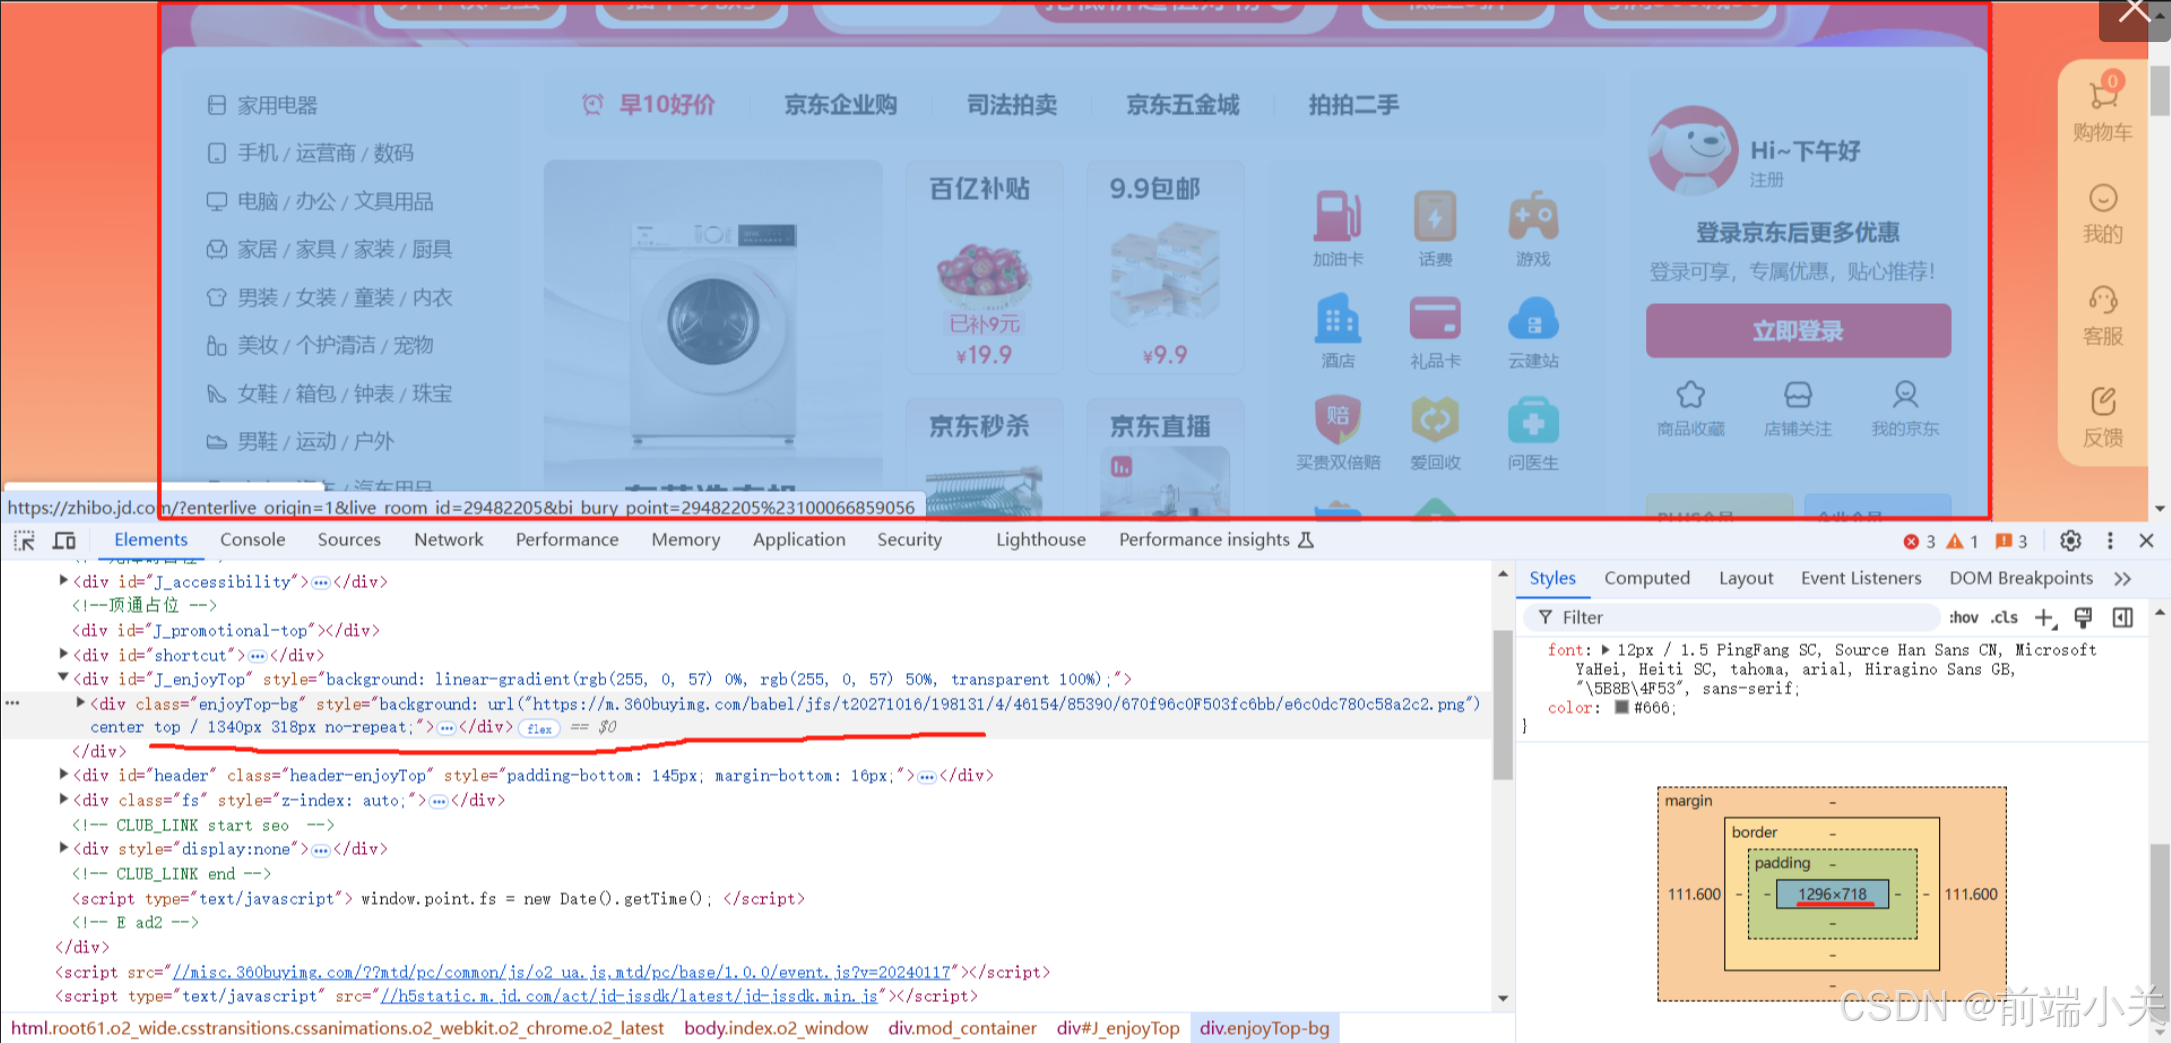The width and height of the screenshot is (2171, 1043).
Task: Click the red errors count indicator
Action: pyautogui.click(x=1919, y=541)
